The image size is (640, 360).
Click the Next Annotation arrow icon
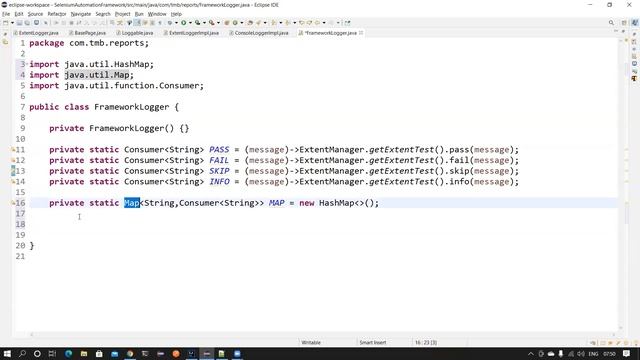(x=274, y=23)
